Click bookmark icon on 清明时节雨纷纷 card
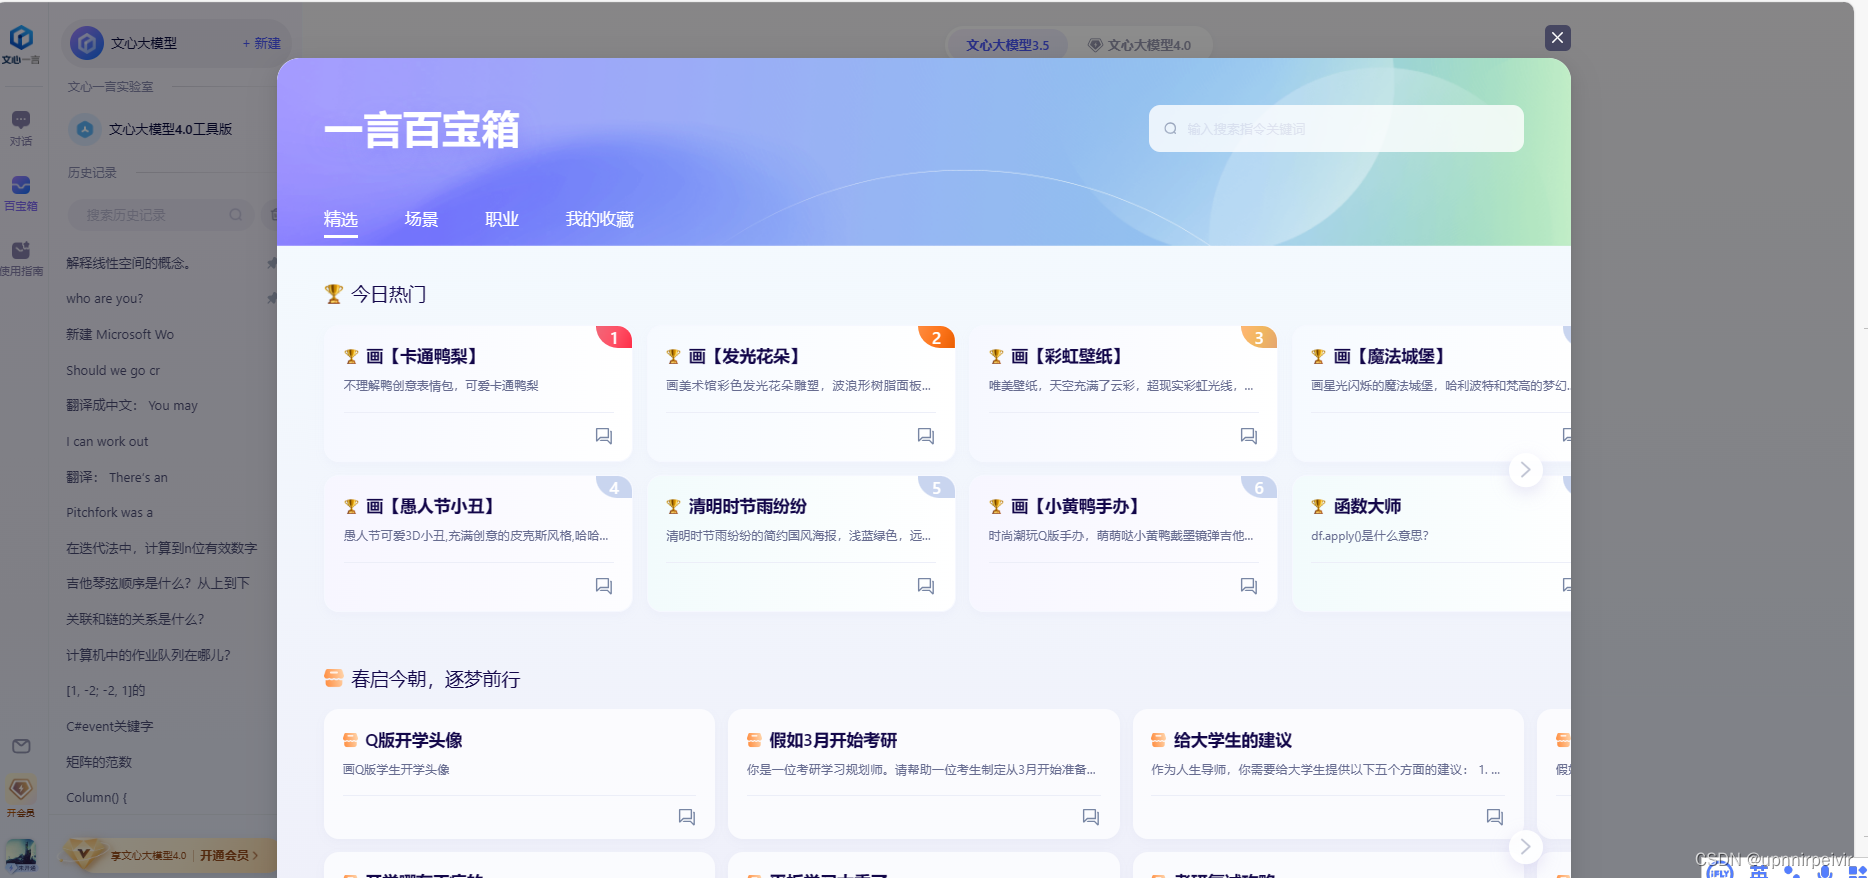The height and width of the screenshot is (878, 1868). click(926, 586)
